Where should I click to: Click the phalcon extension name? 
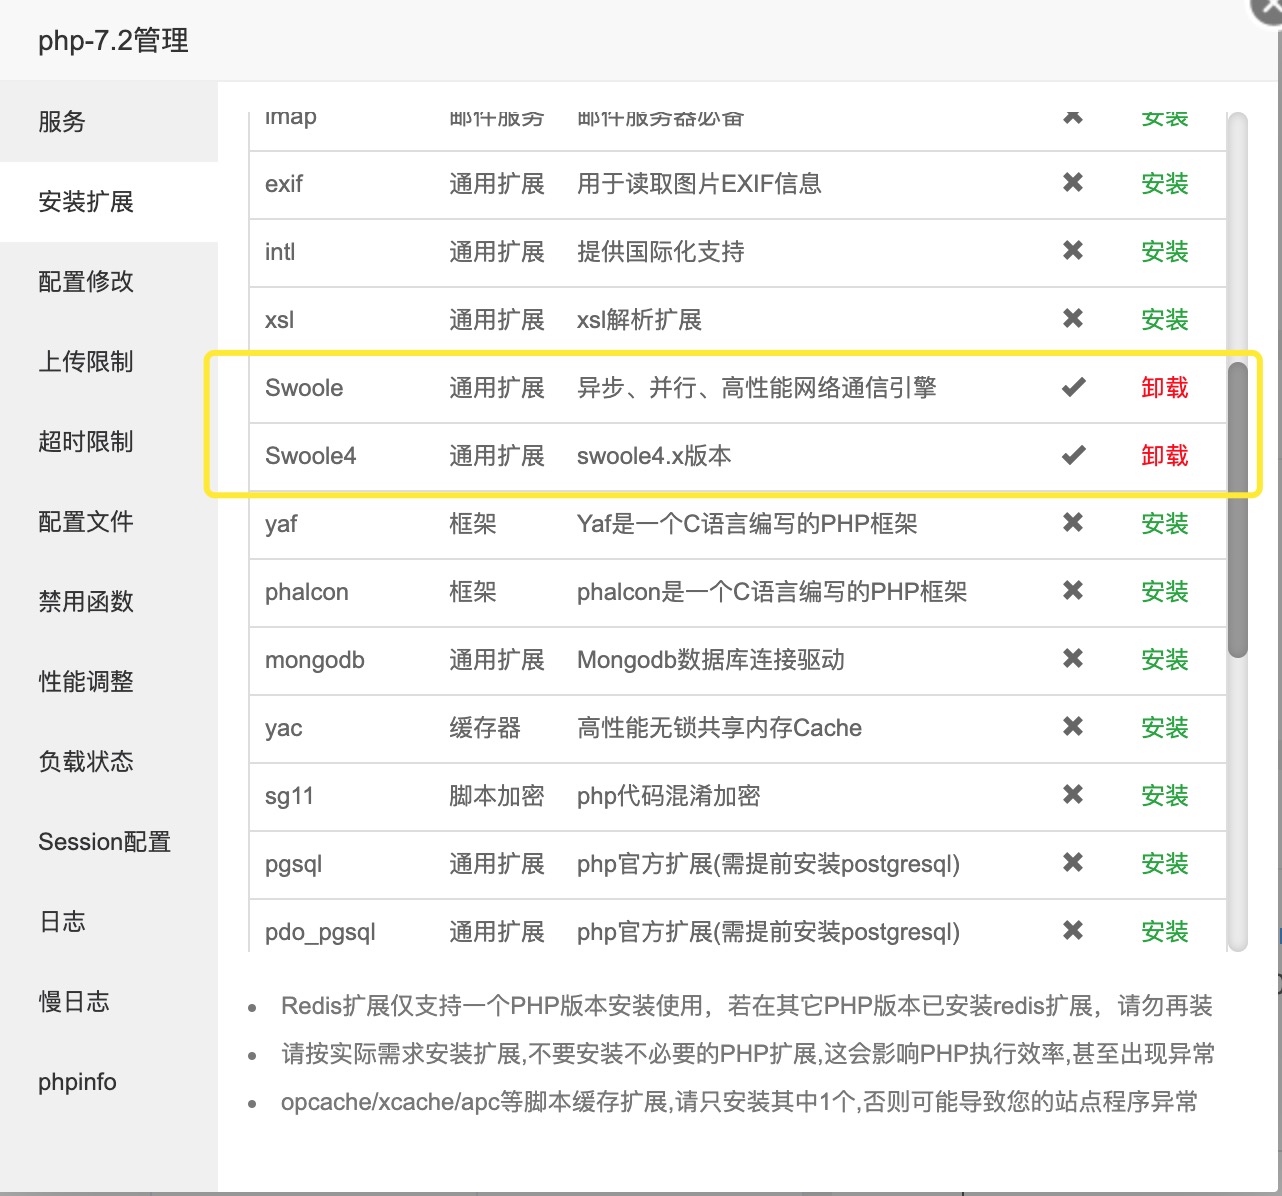(307, 592)
